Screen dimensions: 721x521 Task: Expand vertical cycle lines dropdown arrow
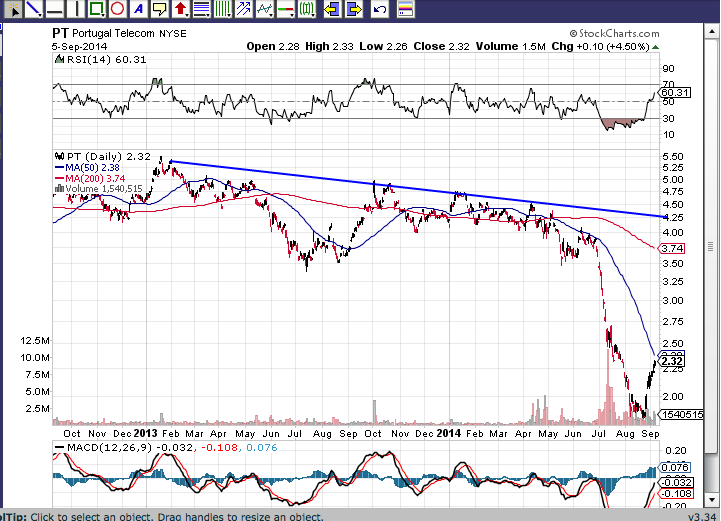230,15
